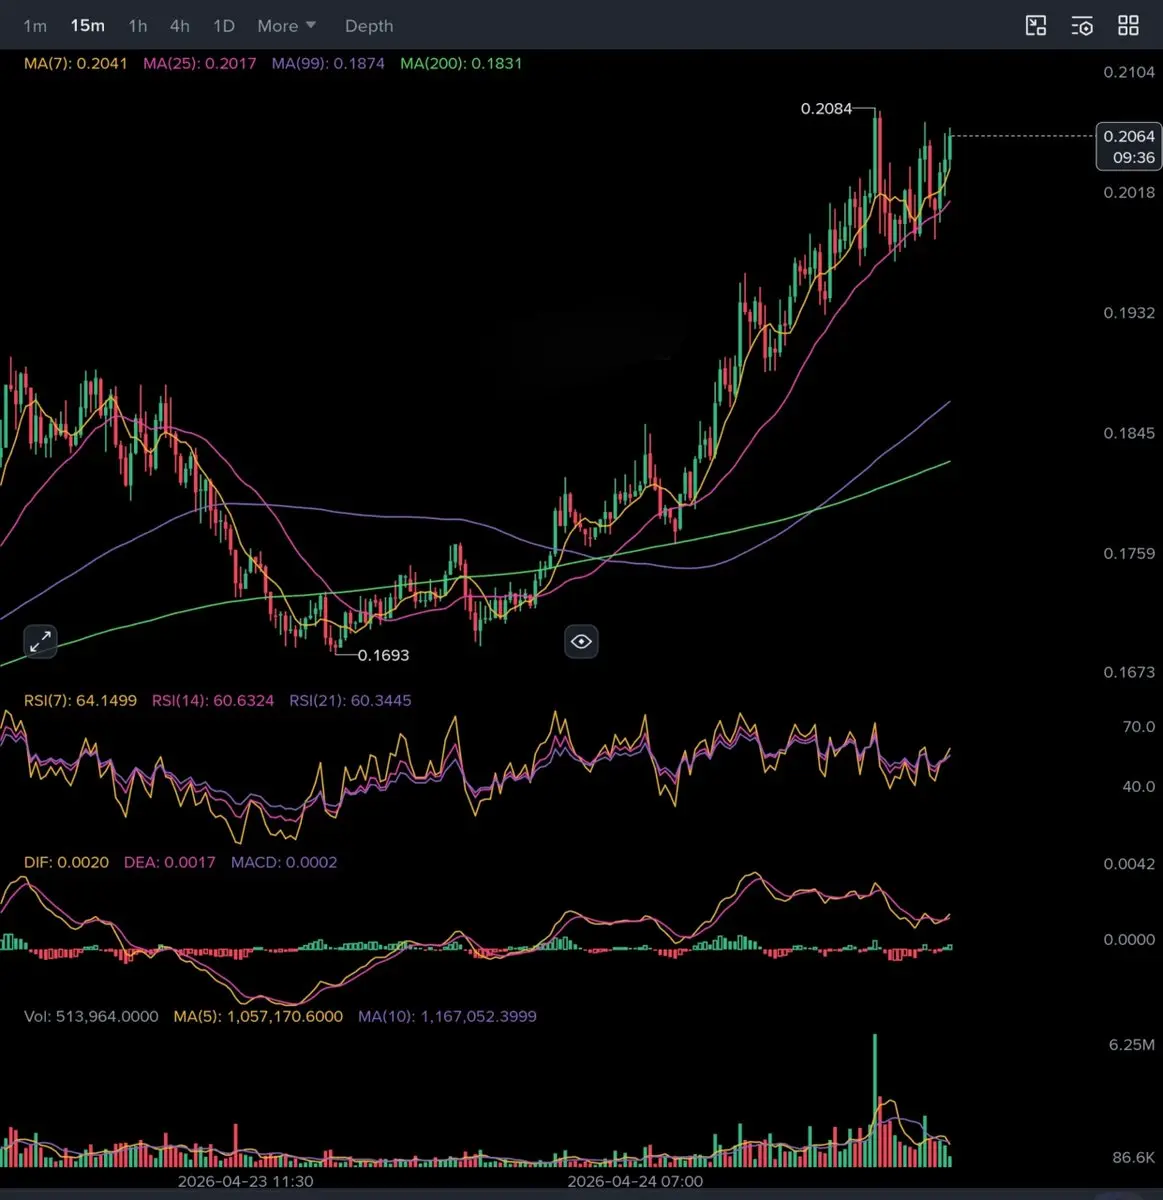Click the 0.2104 price axis label

point(1129,72)
